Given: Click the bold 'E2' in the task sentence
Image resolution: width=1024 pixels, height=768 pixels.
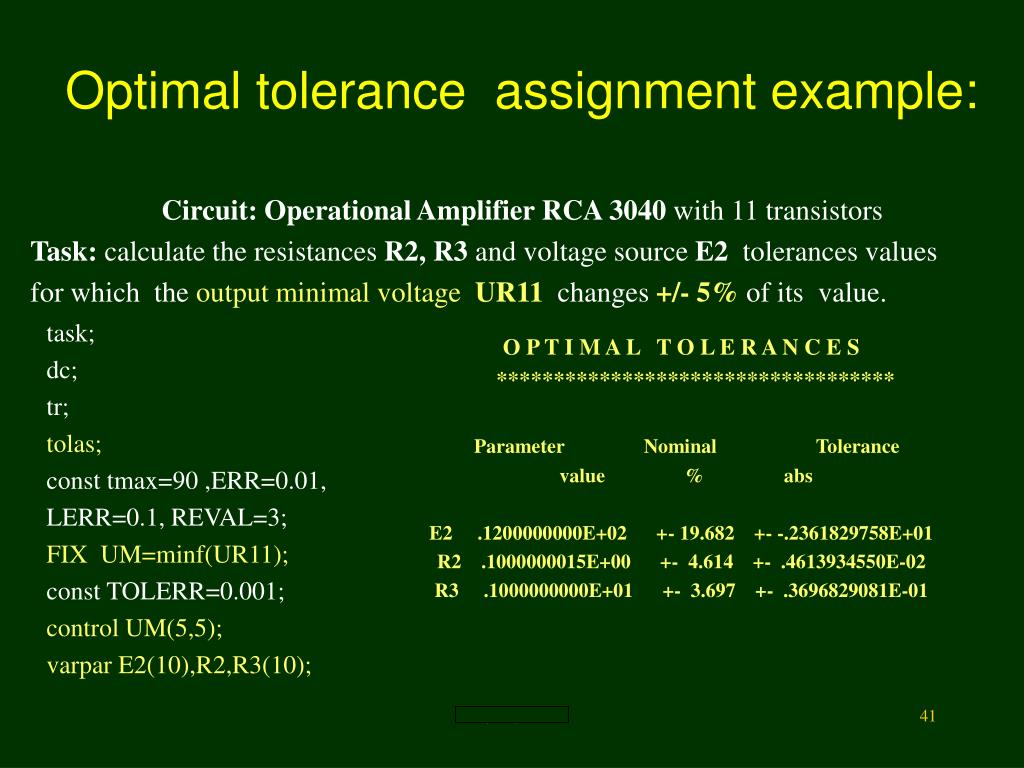Looking at the screenshot, I should [x=711, y=252].
